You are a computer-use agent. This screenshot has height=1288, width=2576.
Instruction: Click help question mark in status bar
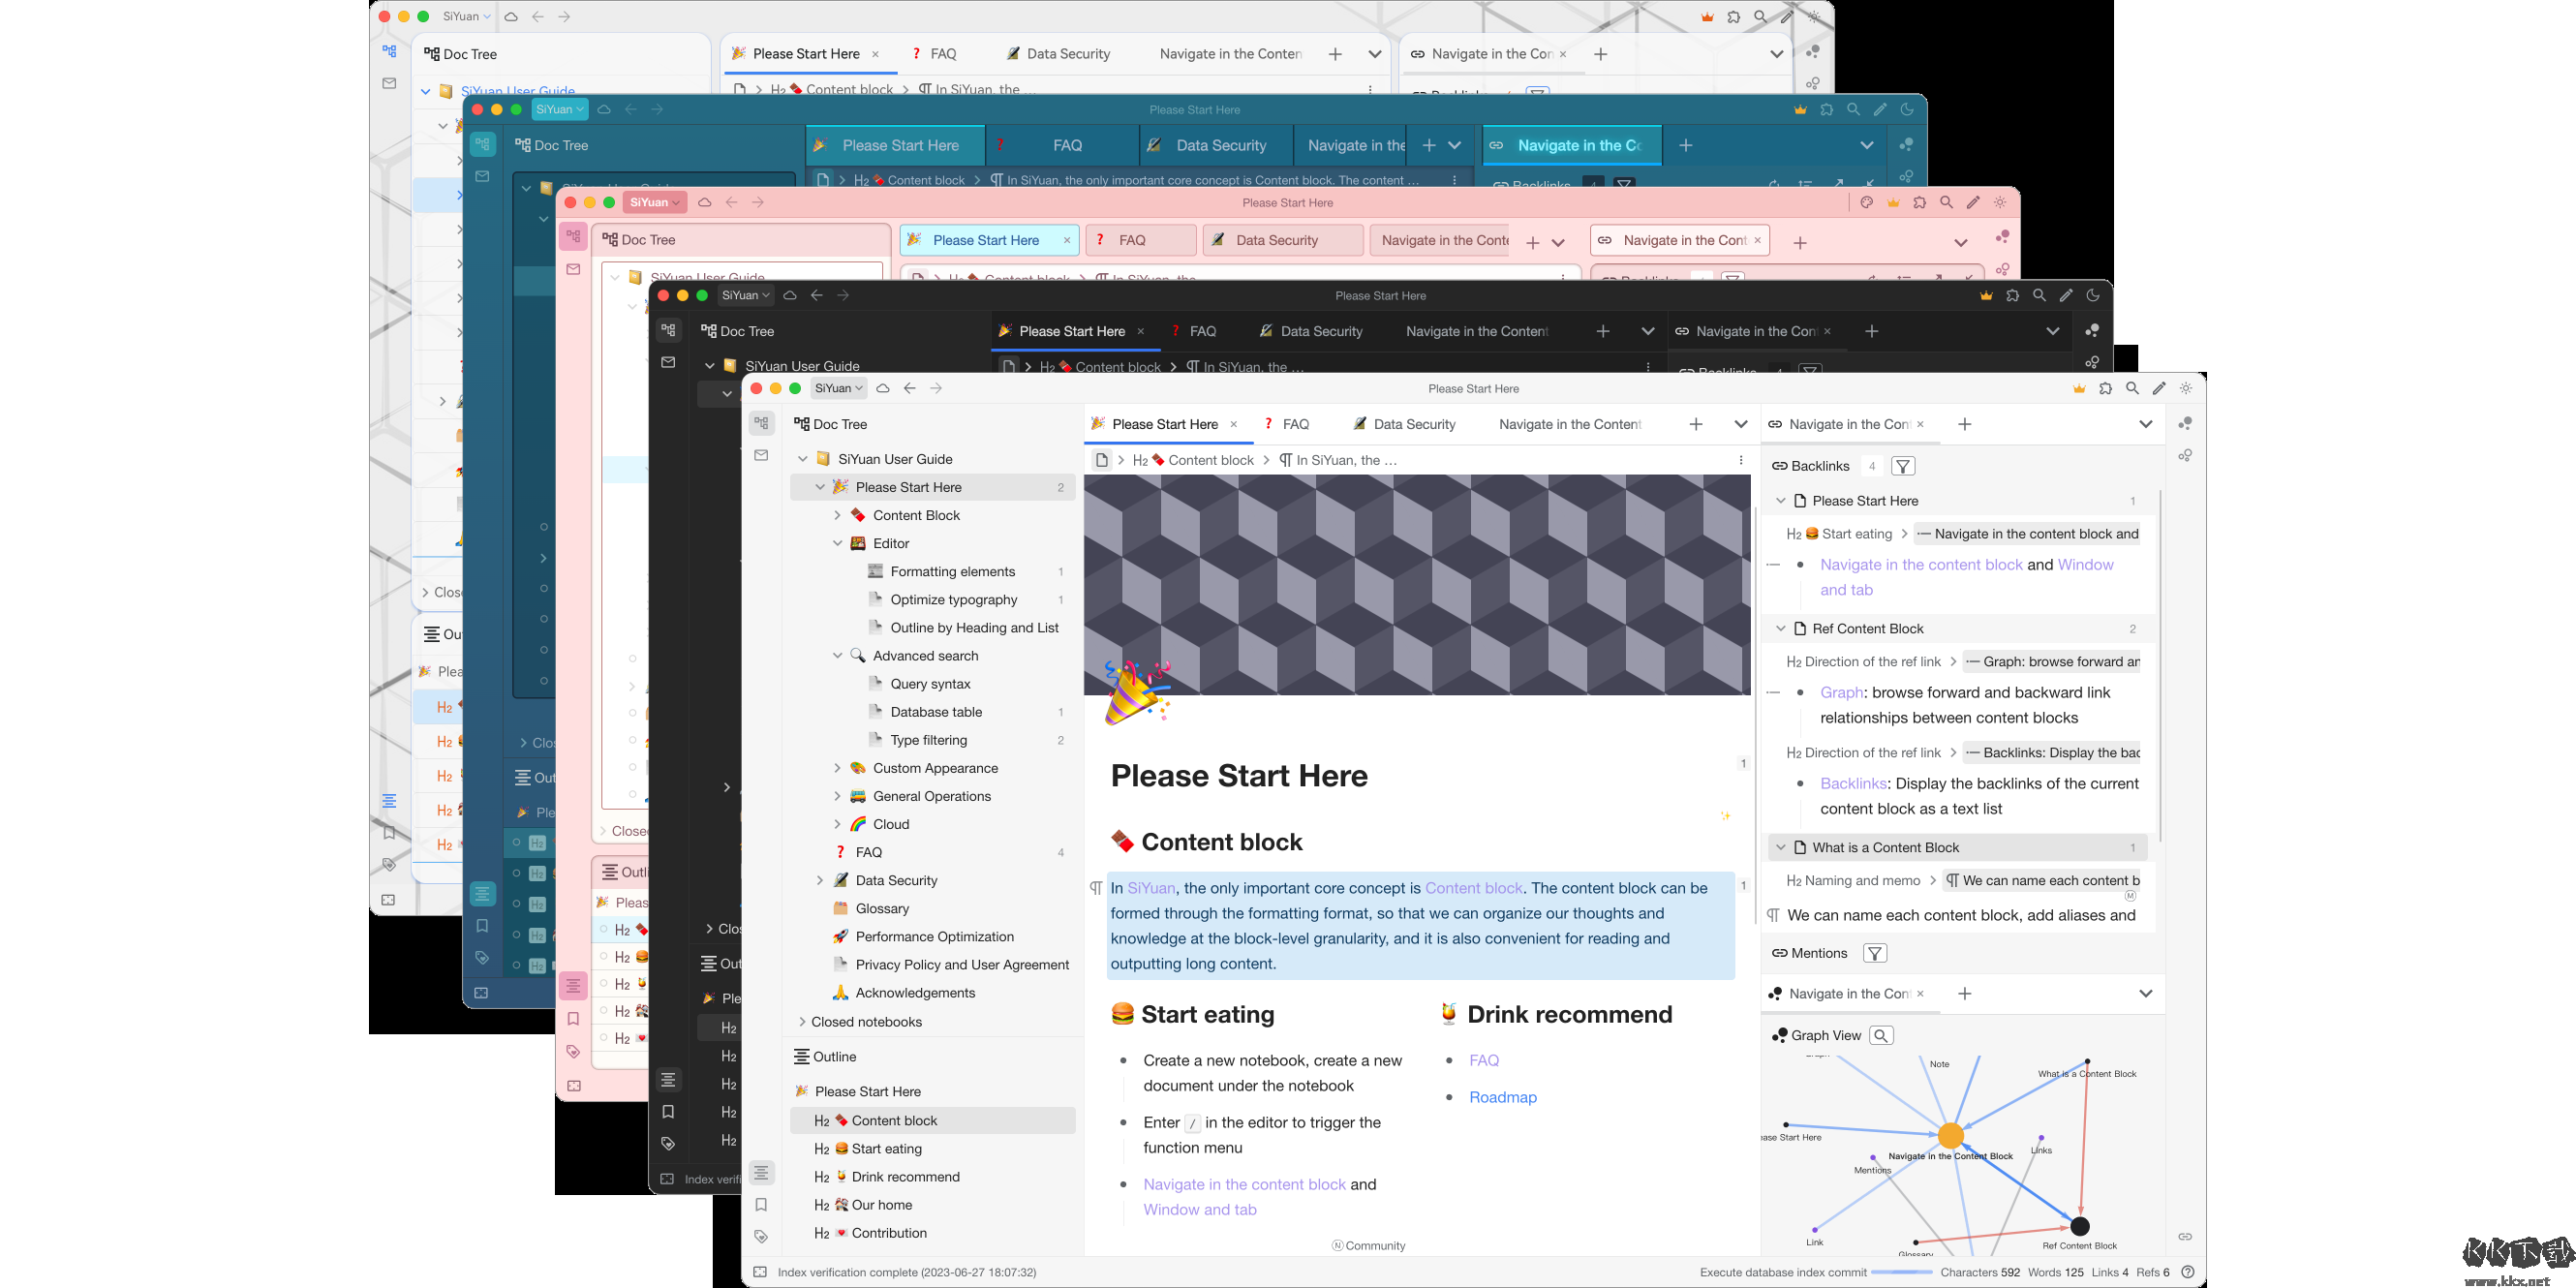(2187, 1272)
